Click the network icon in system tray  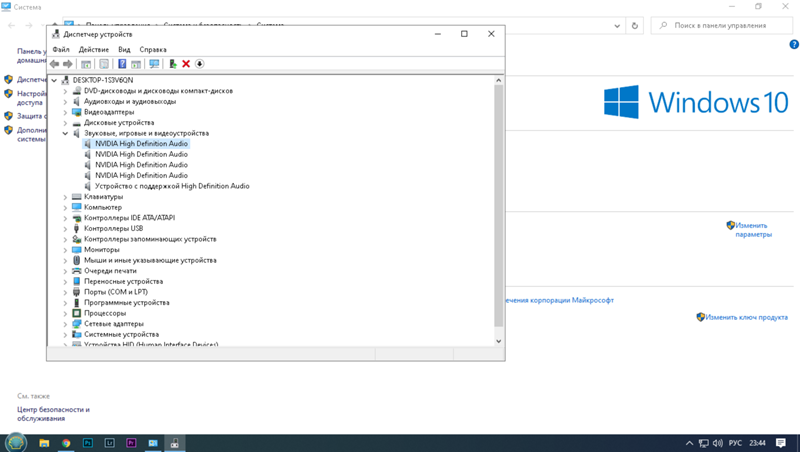point(704,443)
